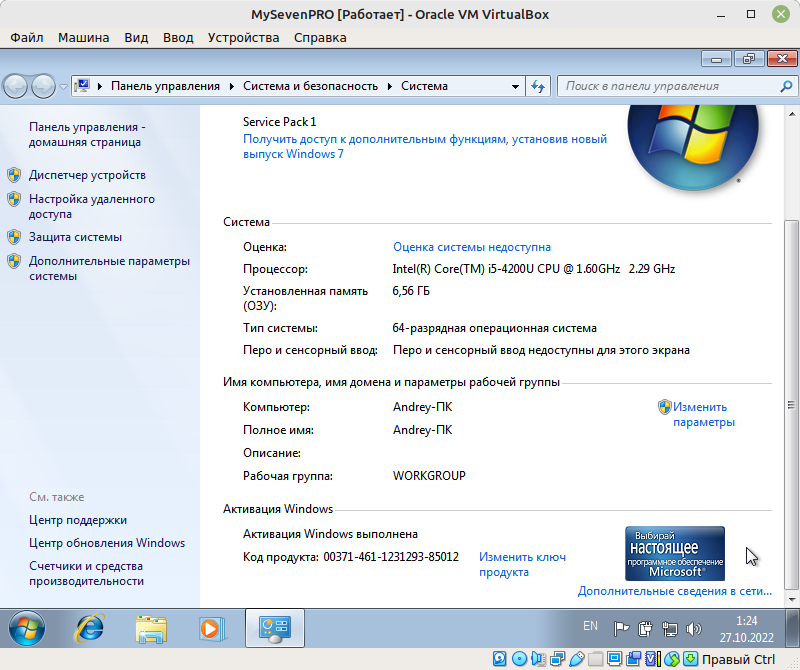Click the keyboard capture arrow icon near Правый Ctrl
This screenshot has height=670, width=800.
coord(690,659)
